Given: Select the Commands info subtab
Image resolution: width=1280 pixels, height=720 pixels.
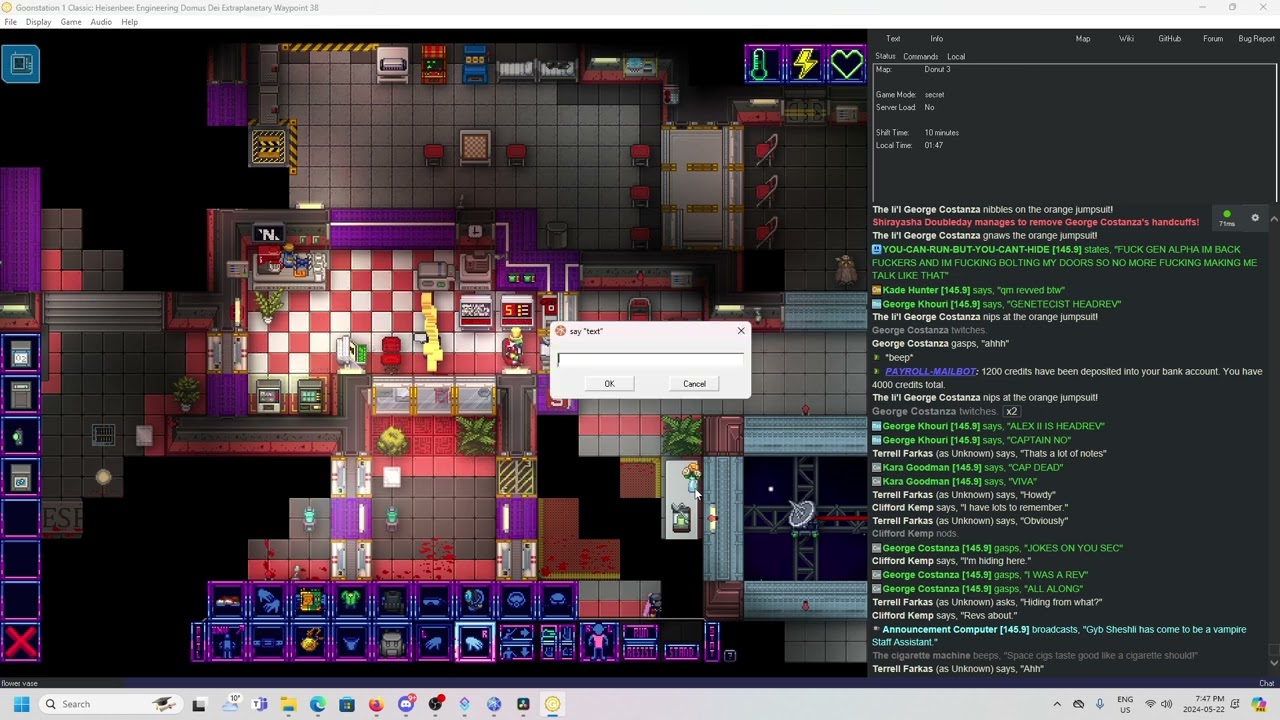Looking at the screenshot, I should tap(920, 57).
